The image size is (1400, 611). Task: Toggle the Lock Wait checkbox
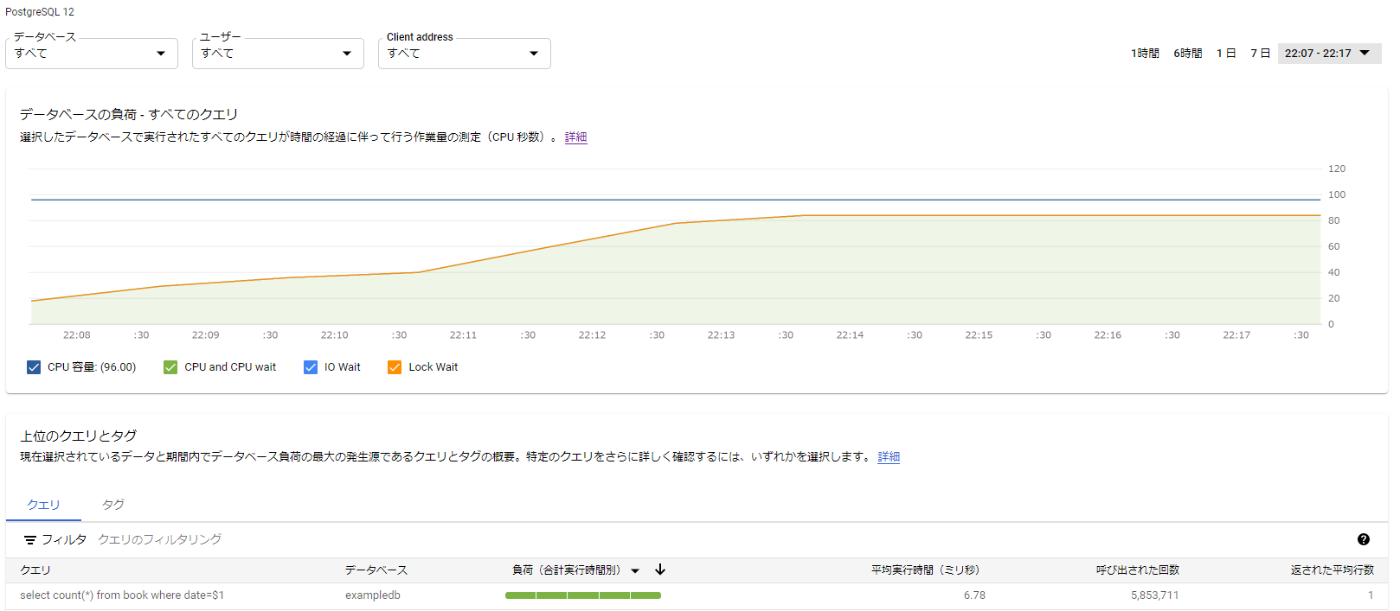394,367
